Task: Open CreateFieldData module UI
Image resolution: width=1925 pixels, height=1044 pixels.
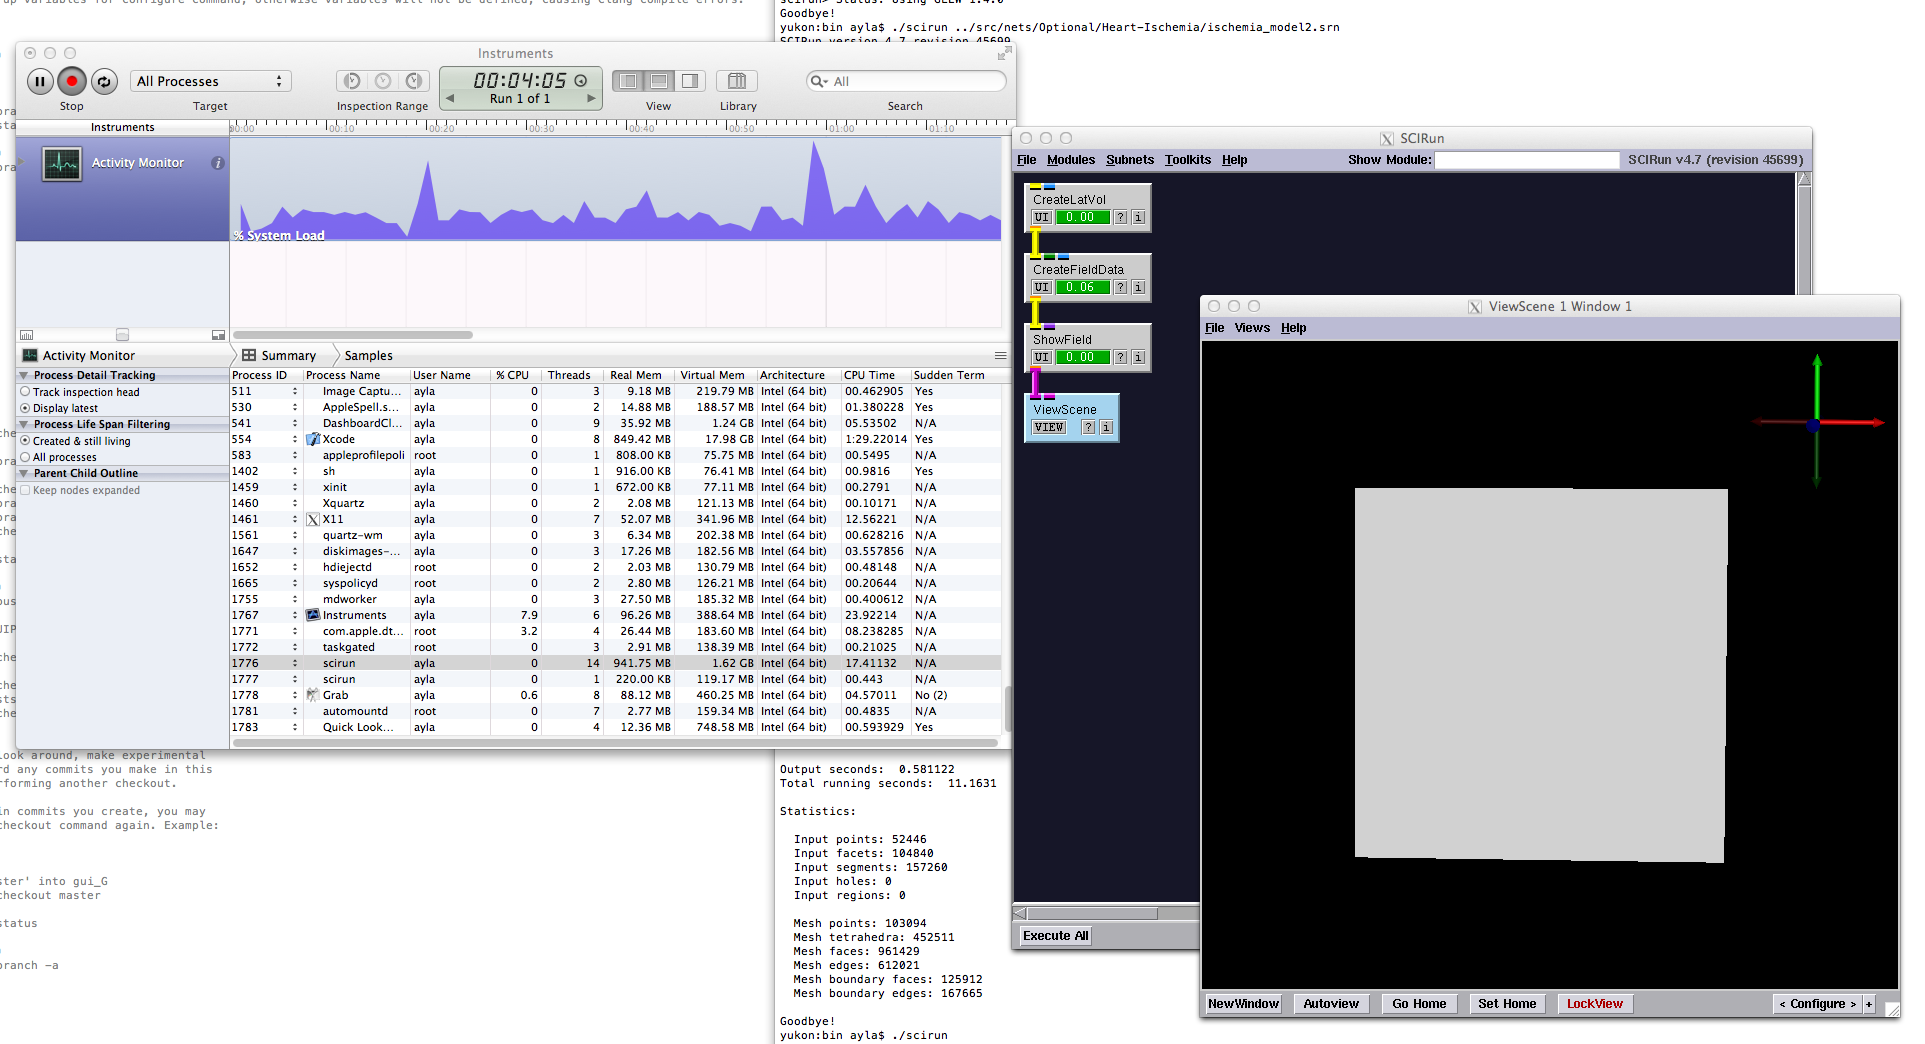Action: 1042,287
